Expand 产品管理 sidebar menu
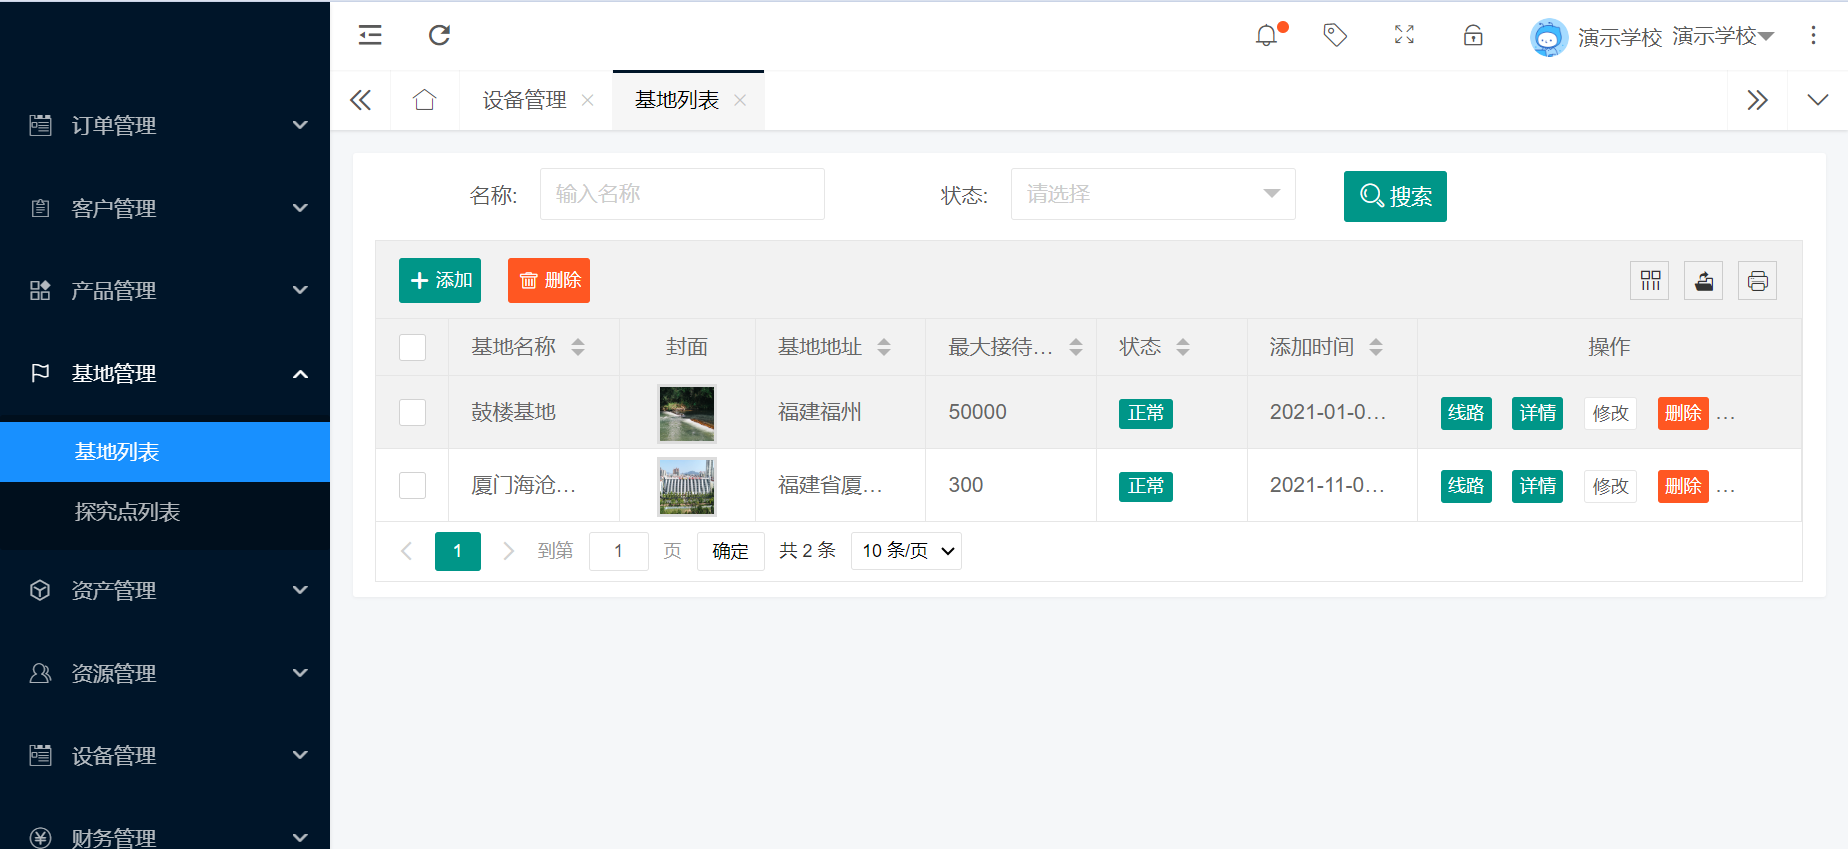This screenshot has width=1848, height=849. pyautogui.click(x=165, y=290)
